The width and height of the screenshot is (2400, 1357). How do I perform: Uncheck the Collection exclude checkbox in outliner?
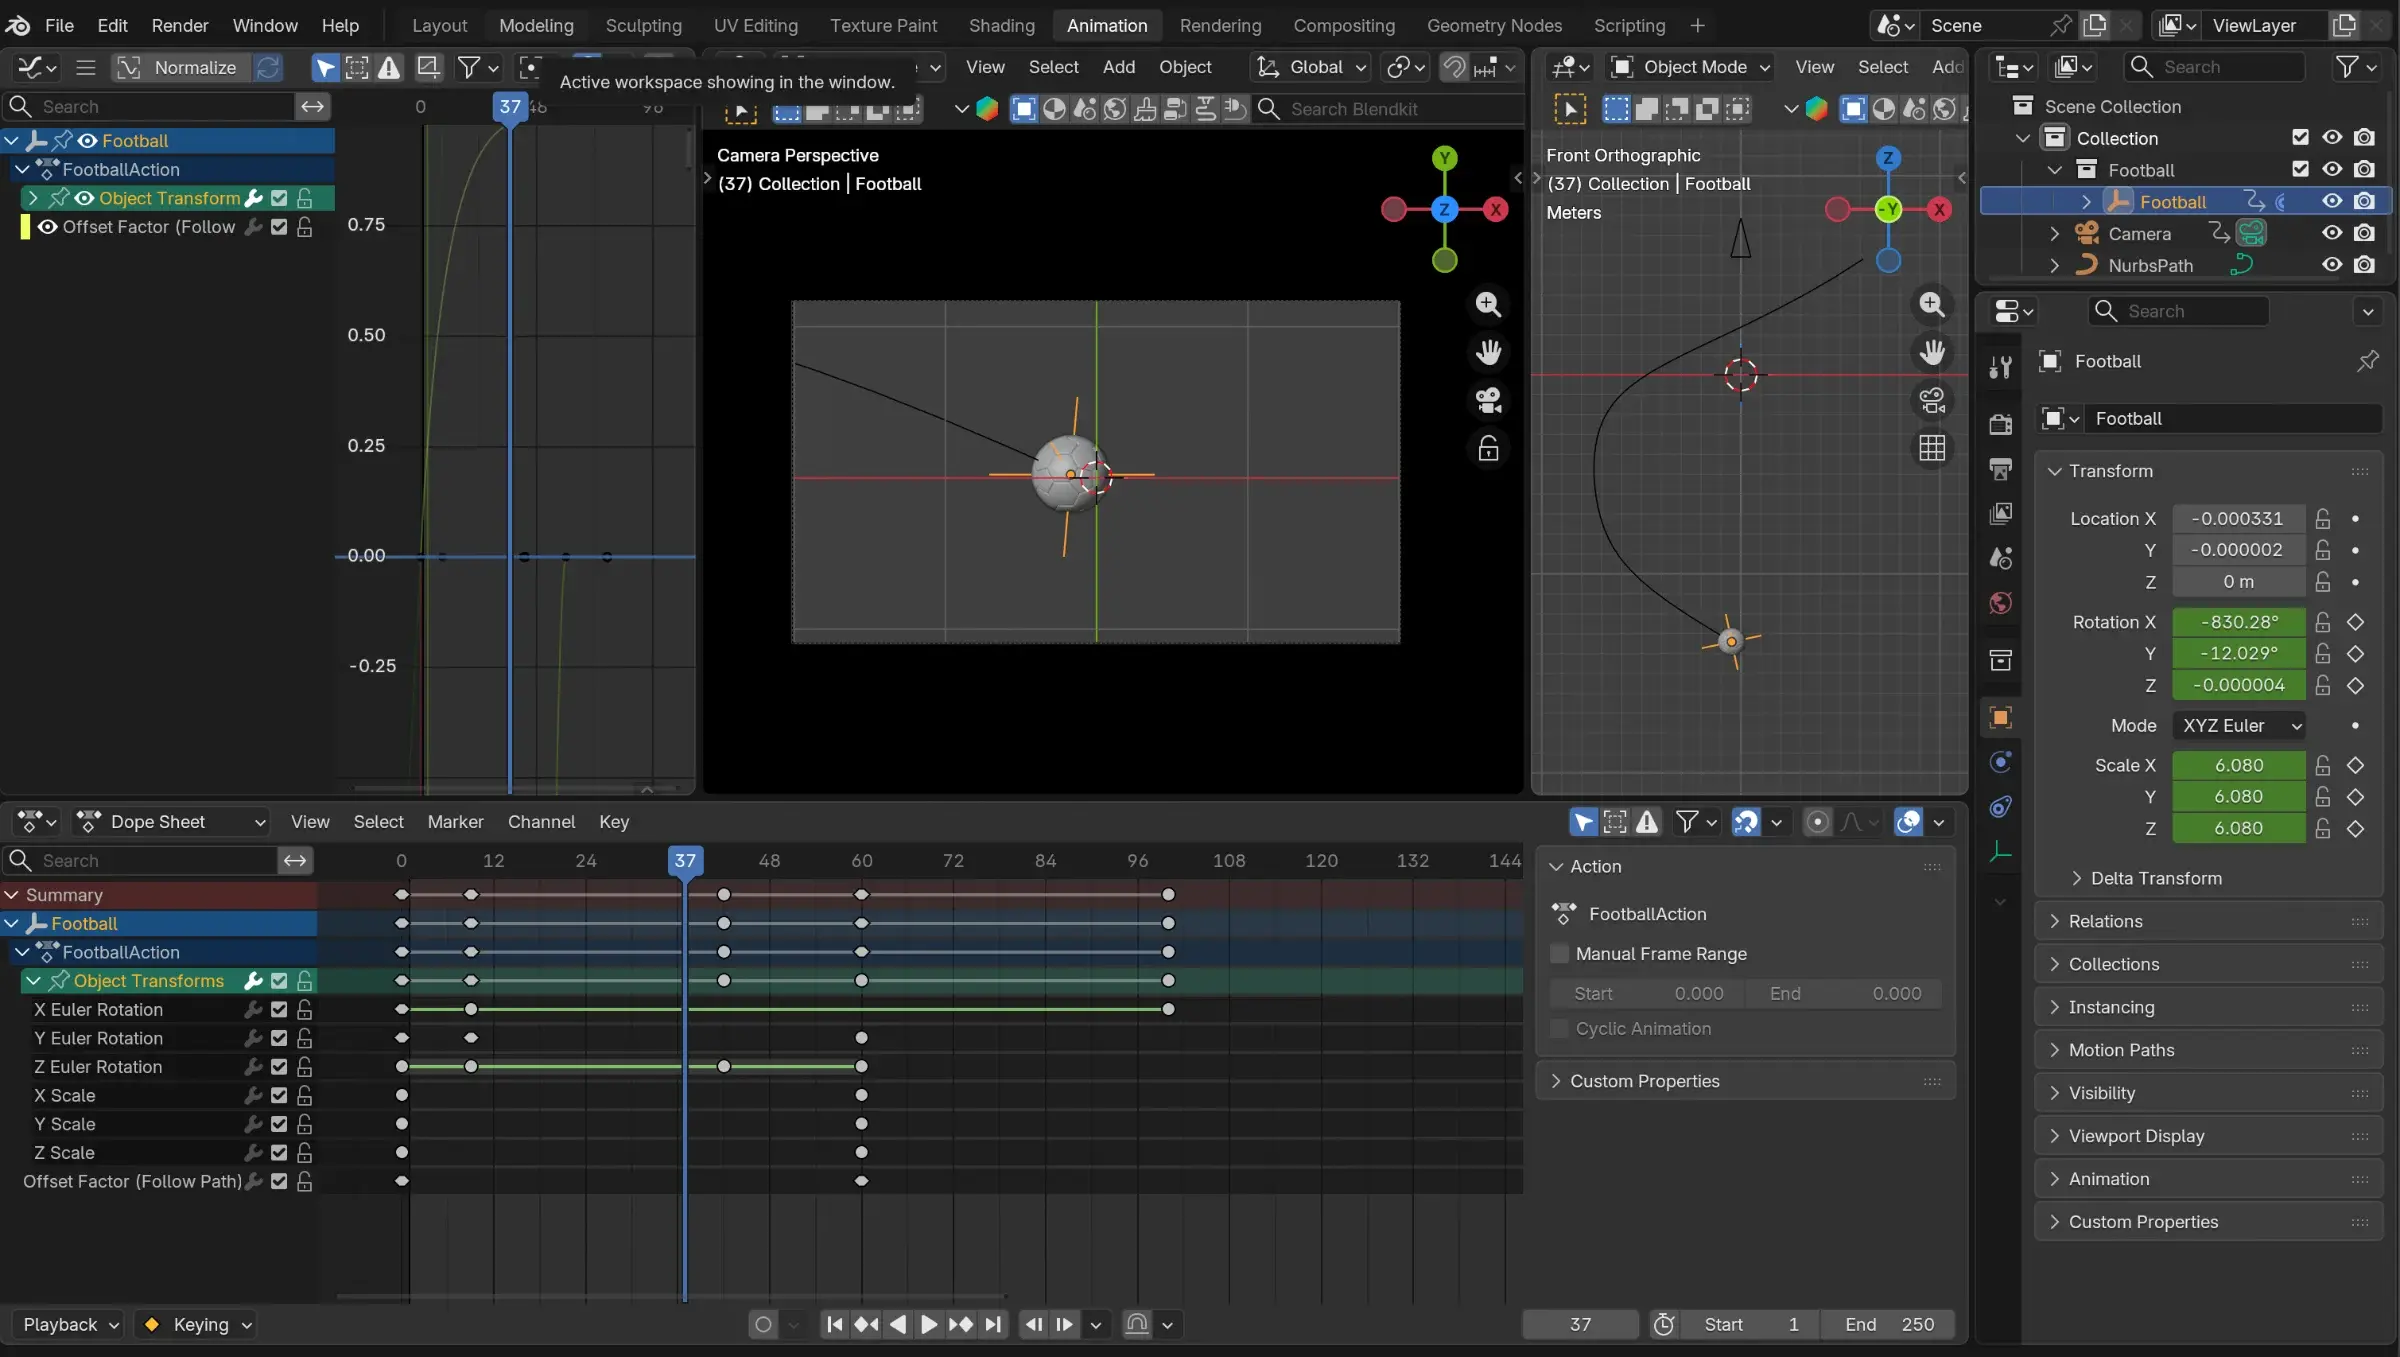[2300, 138]
